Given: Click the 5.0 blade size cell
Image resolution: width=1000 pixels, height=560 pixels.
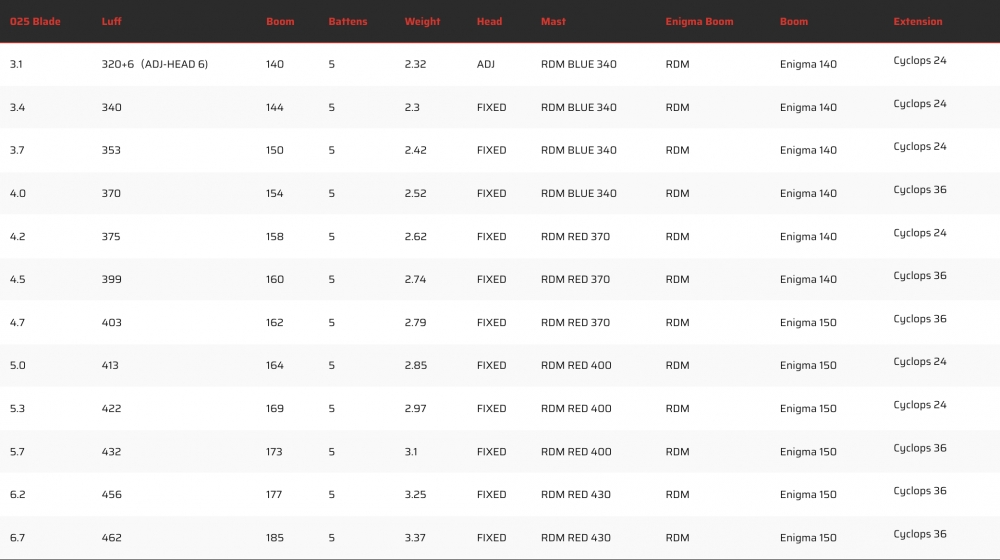Looking at the screenshot, I should click(17, 366).
